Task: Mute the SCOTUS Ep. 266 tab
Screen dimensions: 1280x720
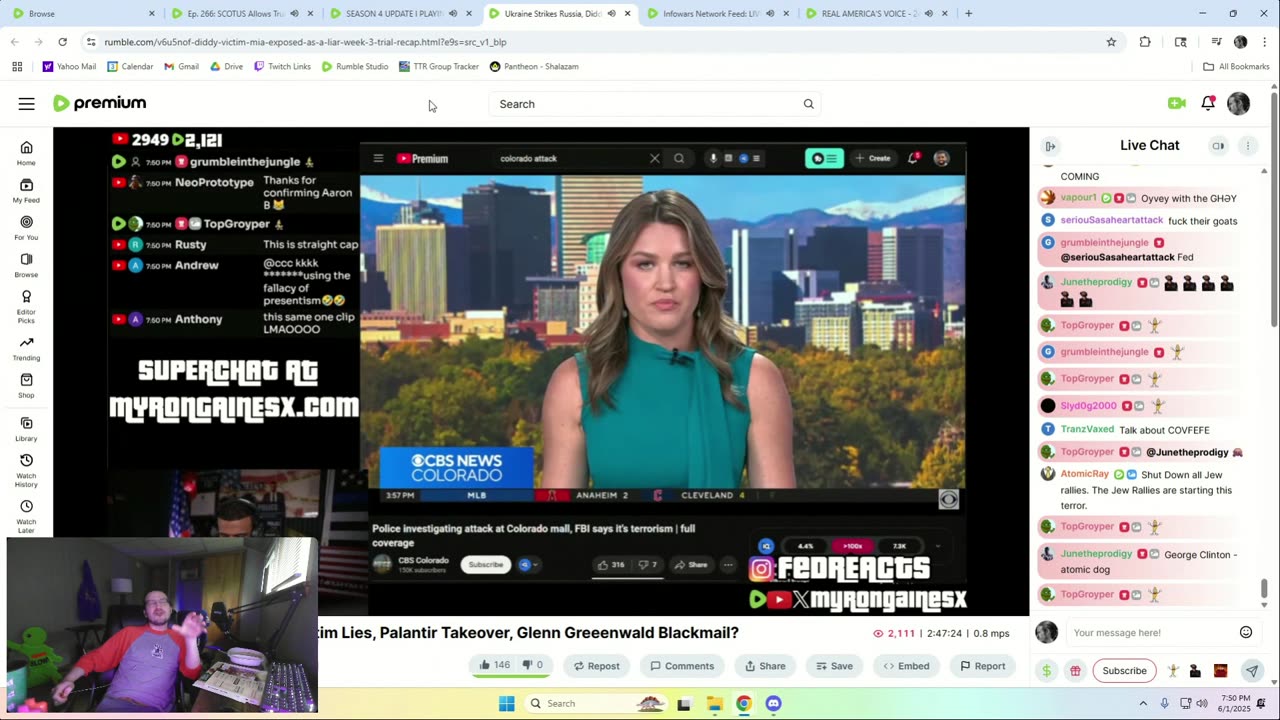Action: (294, 14)
